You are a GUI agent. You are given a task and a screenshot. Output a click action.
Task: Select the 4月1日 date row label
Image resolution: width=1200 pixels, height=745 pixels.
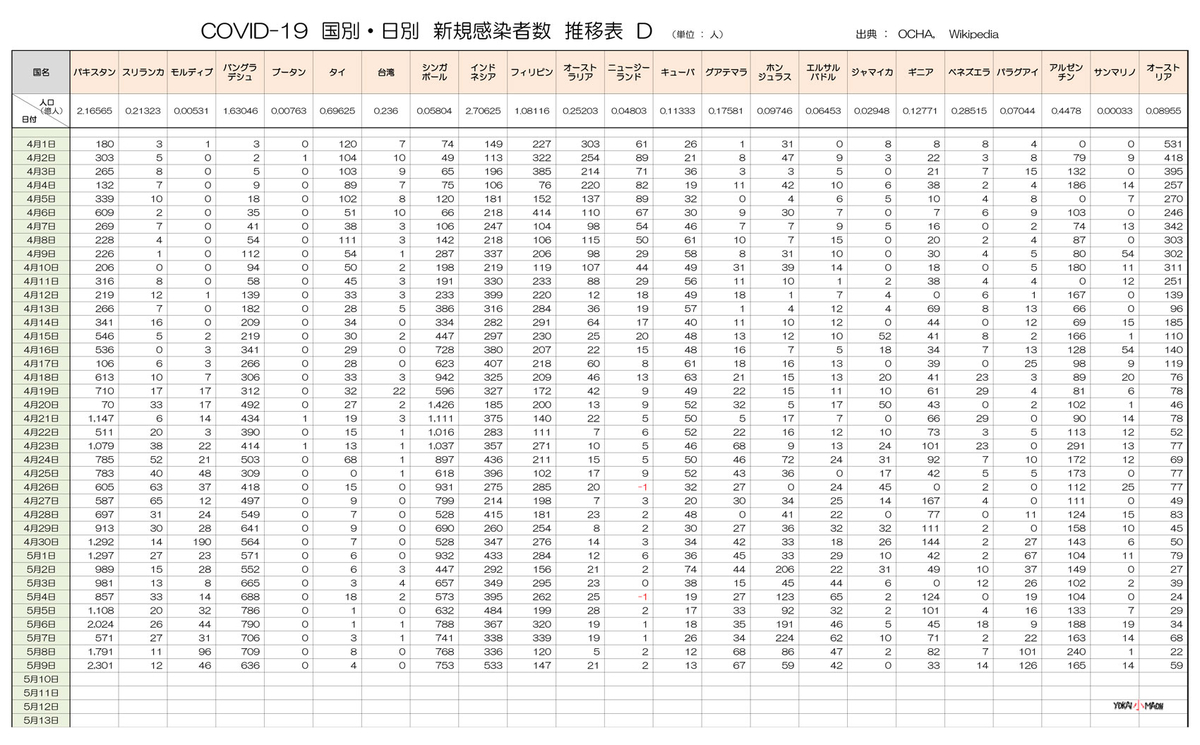[42, 144]
